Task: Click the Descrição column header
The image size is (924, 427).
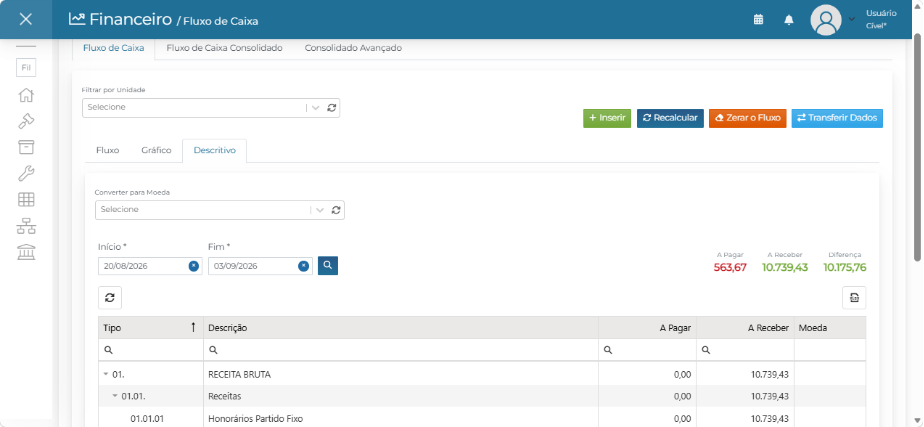Action: tap(401, 328)
